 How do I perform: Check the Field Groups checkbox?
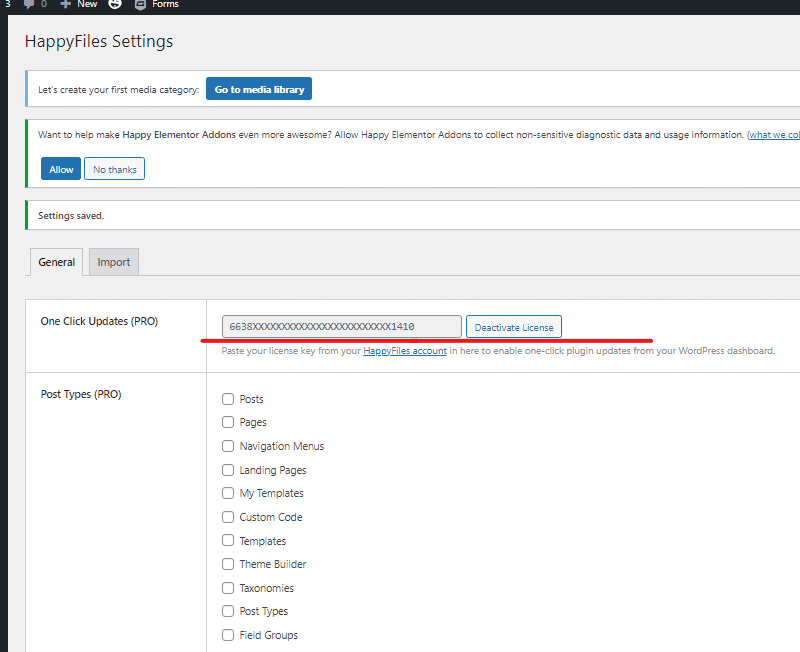pyautogui.click(x=228, y=635)
